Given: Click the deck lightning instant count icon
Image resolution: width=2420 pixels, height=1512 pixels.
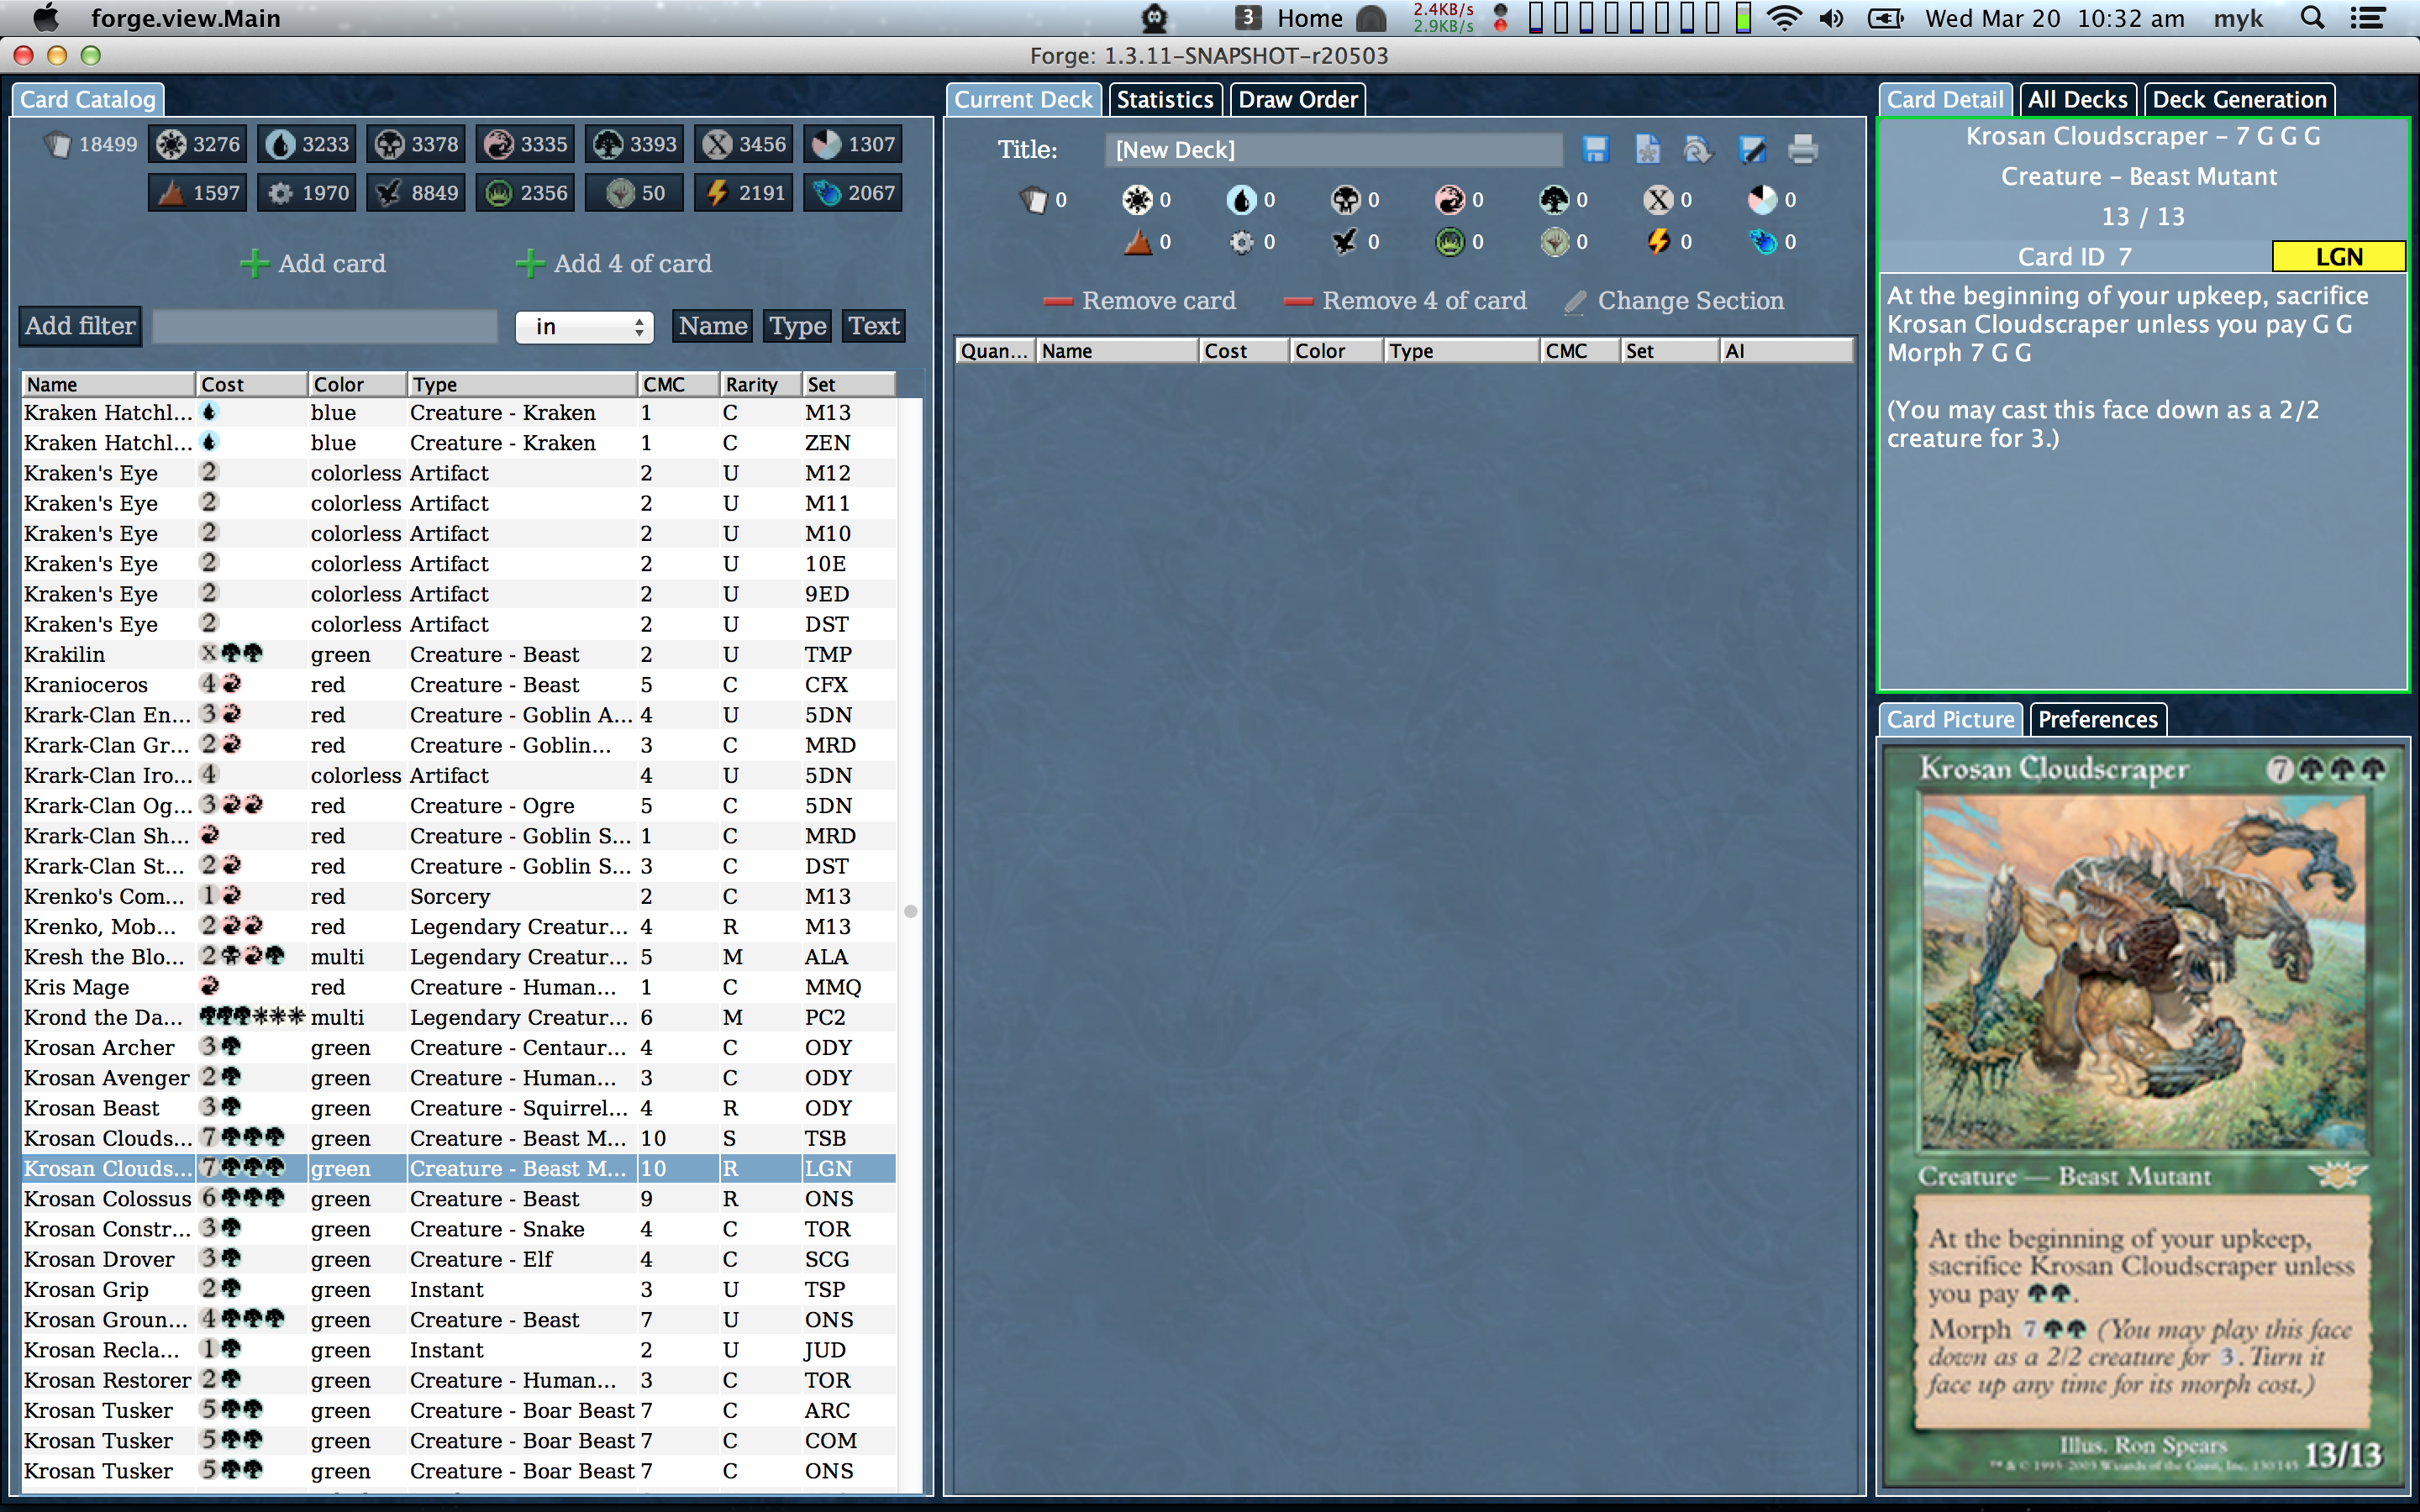Looking at the screenshot, I should [x=1658, y=242].
